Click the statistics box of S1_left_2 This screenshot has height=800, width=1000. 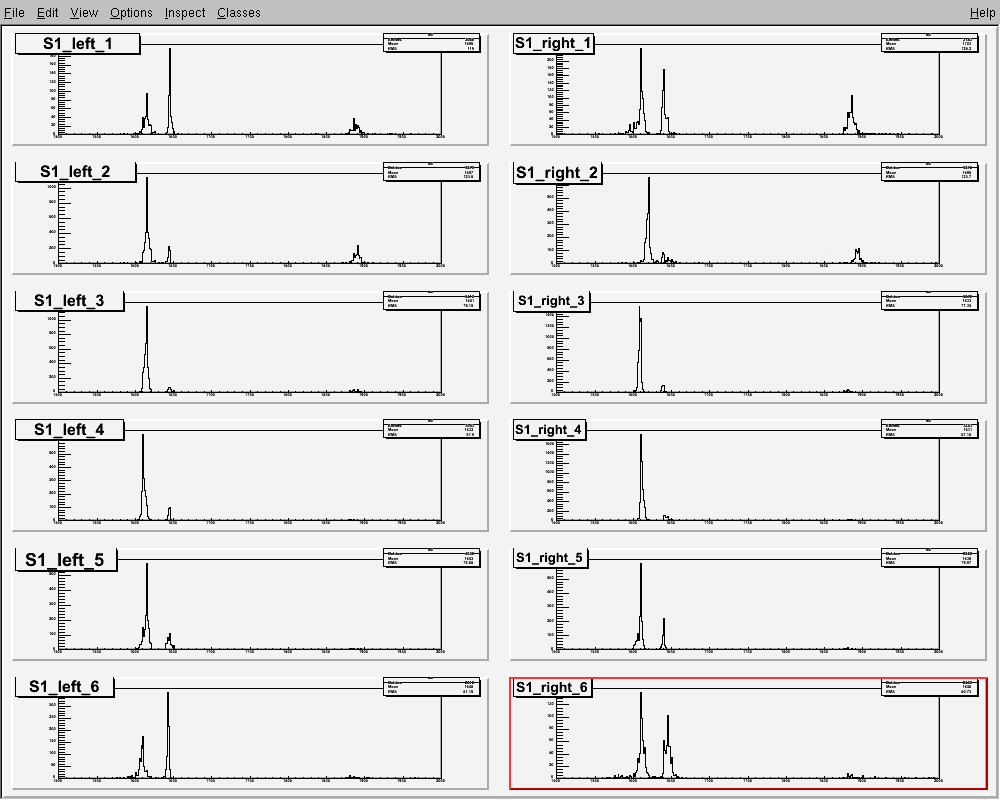432,172
